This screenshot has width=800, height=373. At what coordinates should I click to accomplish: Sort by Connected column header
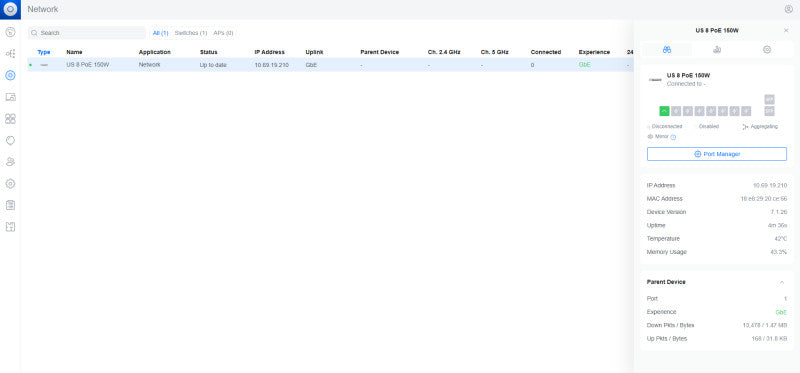point(545,52)
